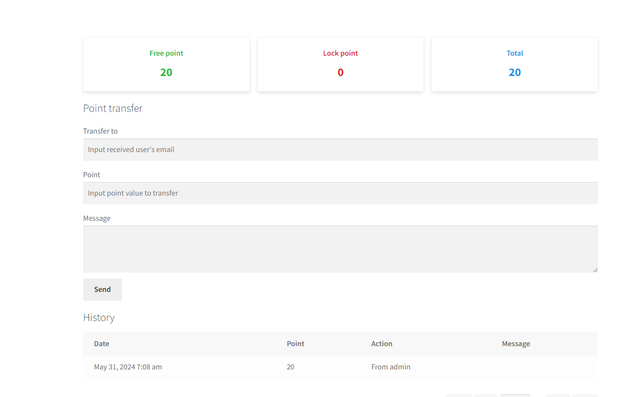Click the Date column header
Image resolution: width=640 pixels, height=397 pixels.
coord(101,344)
